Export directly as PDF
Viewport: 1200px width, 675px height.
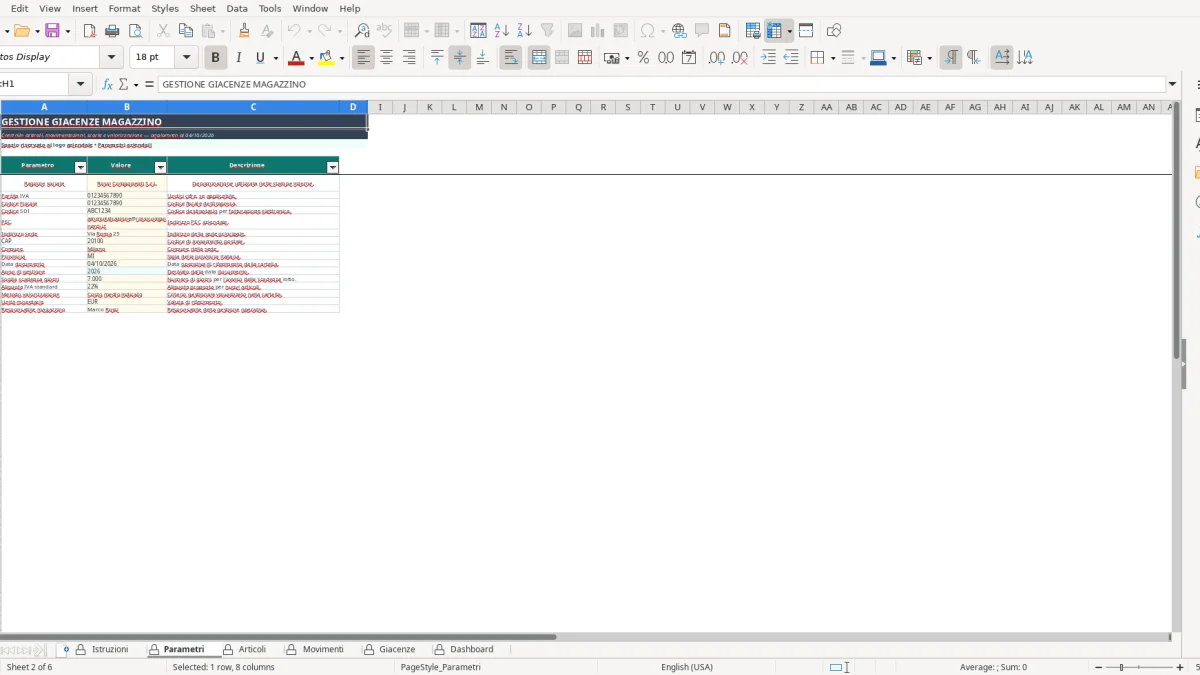click(90, 31)
